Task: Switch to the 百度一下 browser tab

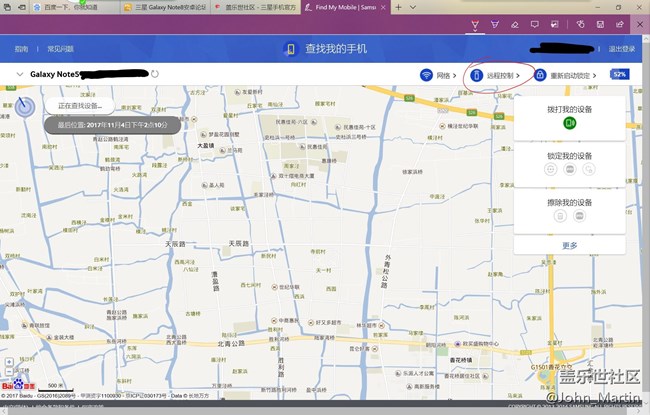Action: pyautogui.click(x=75, y=7)
